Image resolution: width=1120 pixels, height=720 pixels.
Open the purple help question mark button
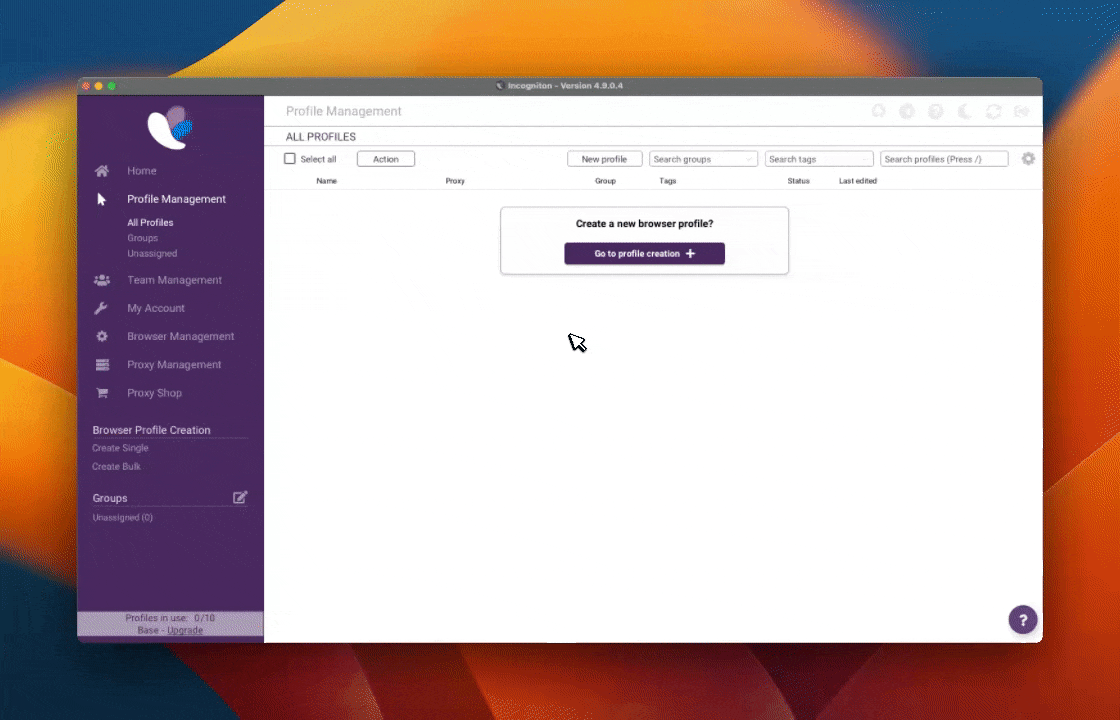(1022, 620)
